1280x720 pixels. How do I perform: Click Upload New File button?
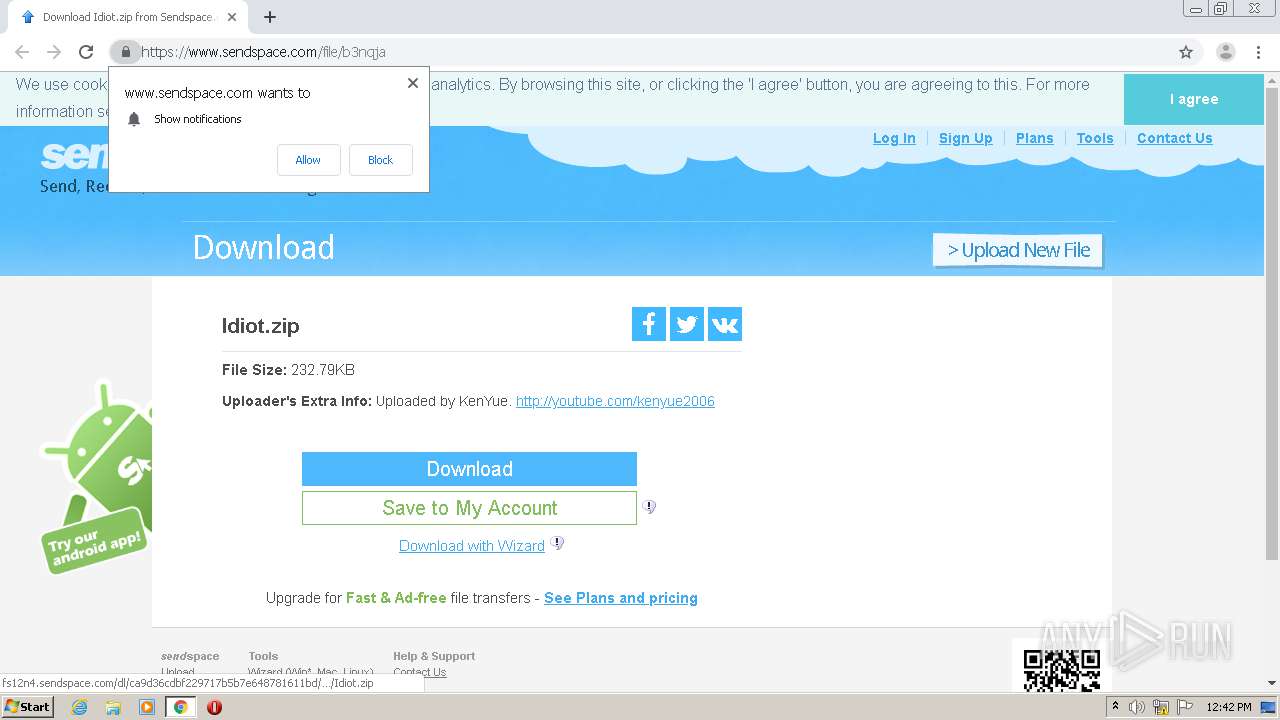(x=1018, y=250)
